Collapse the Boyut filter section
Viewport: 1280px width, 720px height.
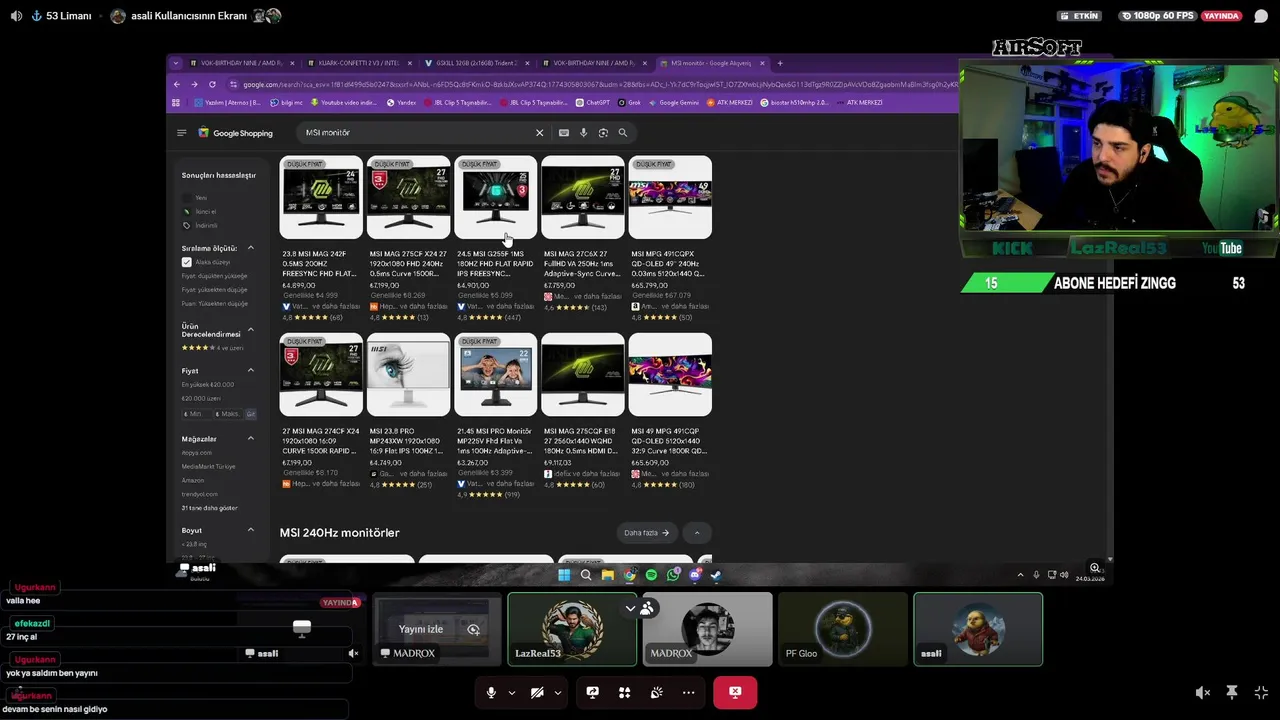pyautogui.click(x=250, y=530)
